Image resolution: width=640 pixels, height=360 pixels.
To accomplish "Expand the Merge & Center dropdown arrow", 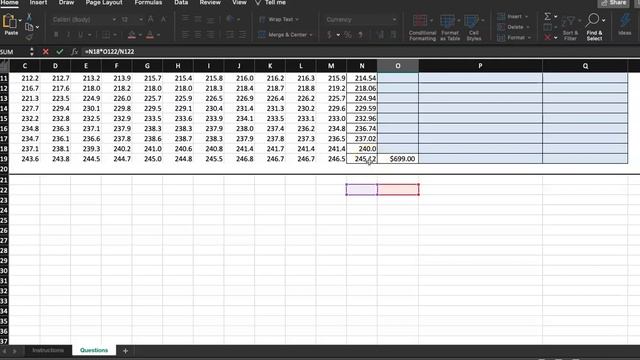I will 311,35.
